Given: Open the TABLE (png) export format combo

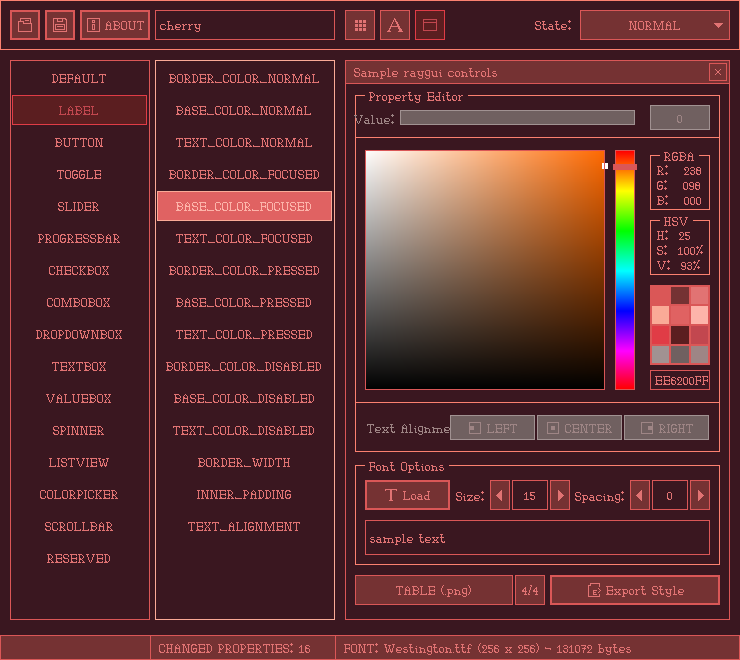Looking at the screenshot, I should 433,590.
